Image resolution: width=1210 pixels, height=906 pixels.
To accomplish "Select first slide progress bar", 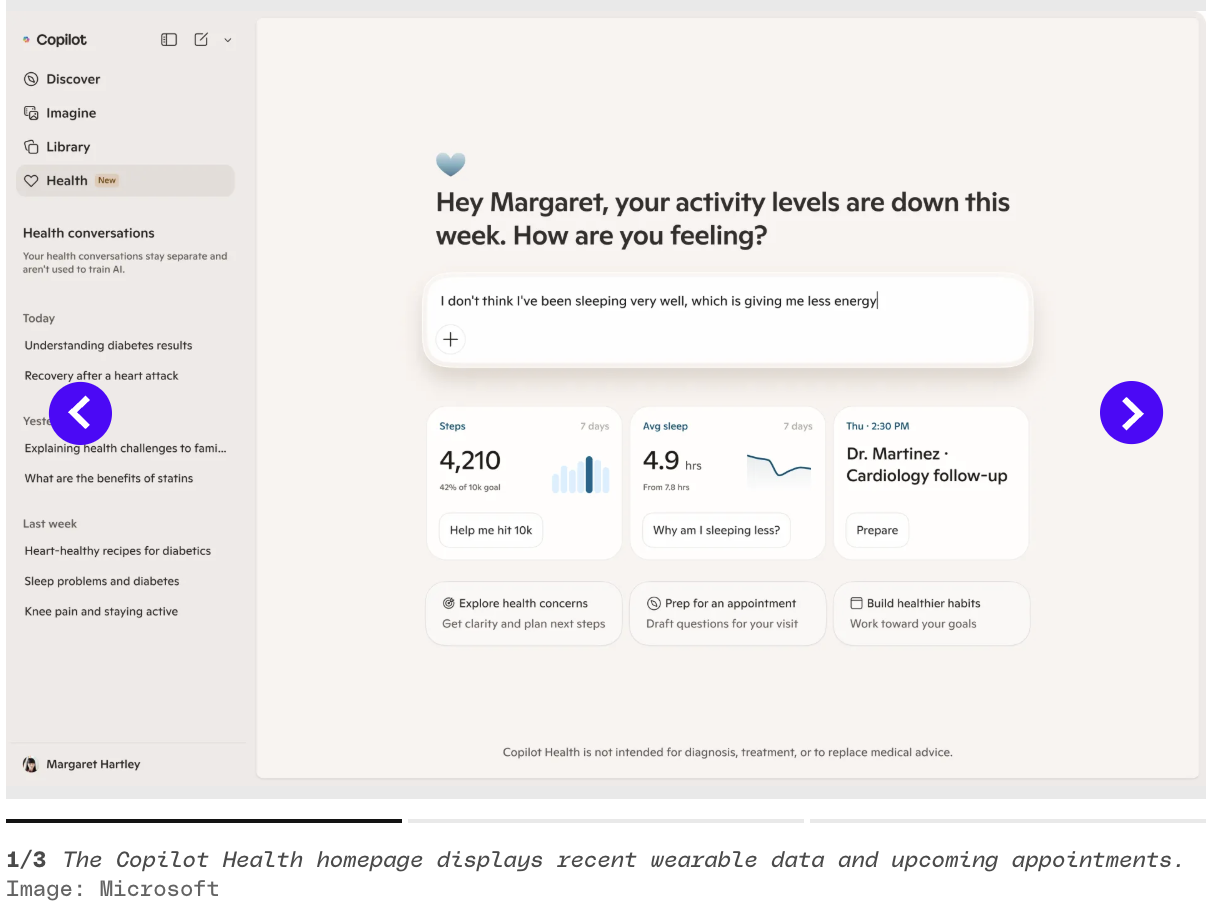I will tap(204, 821).
